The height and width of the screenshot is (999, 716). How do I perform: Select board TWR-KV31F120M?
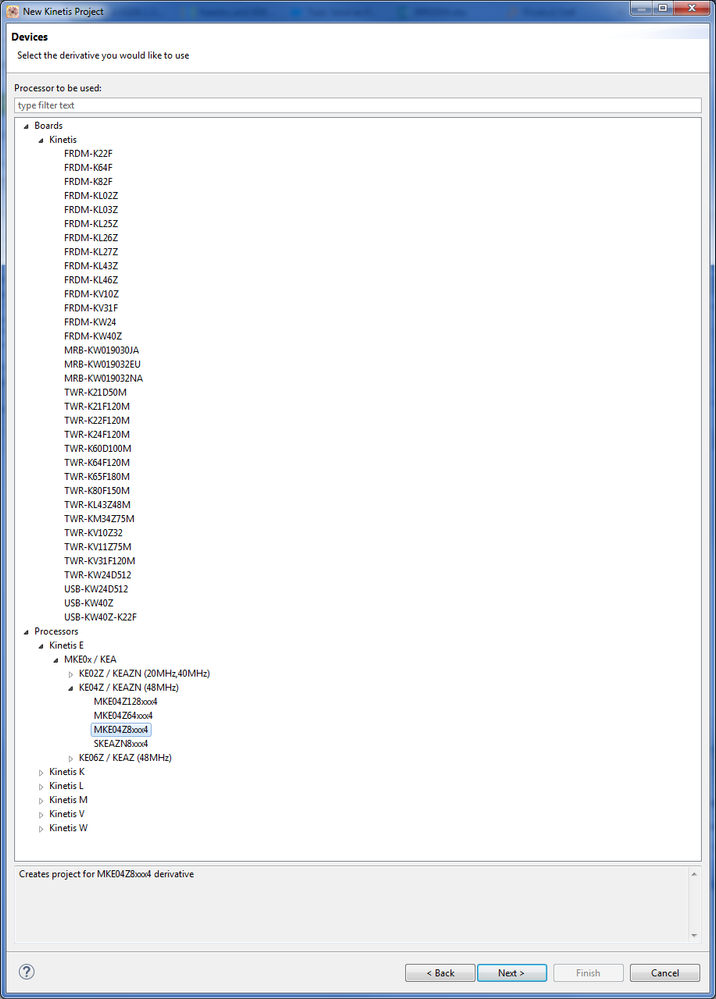[x=100, y=560]
